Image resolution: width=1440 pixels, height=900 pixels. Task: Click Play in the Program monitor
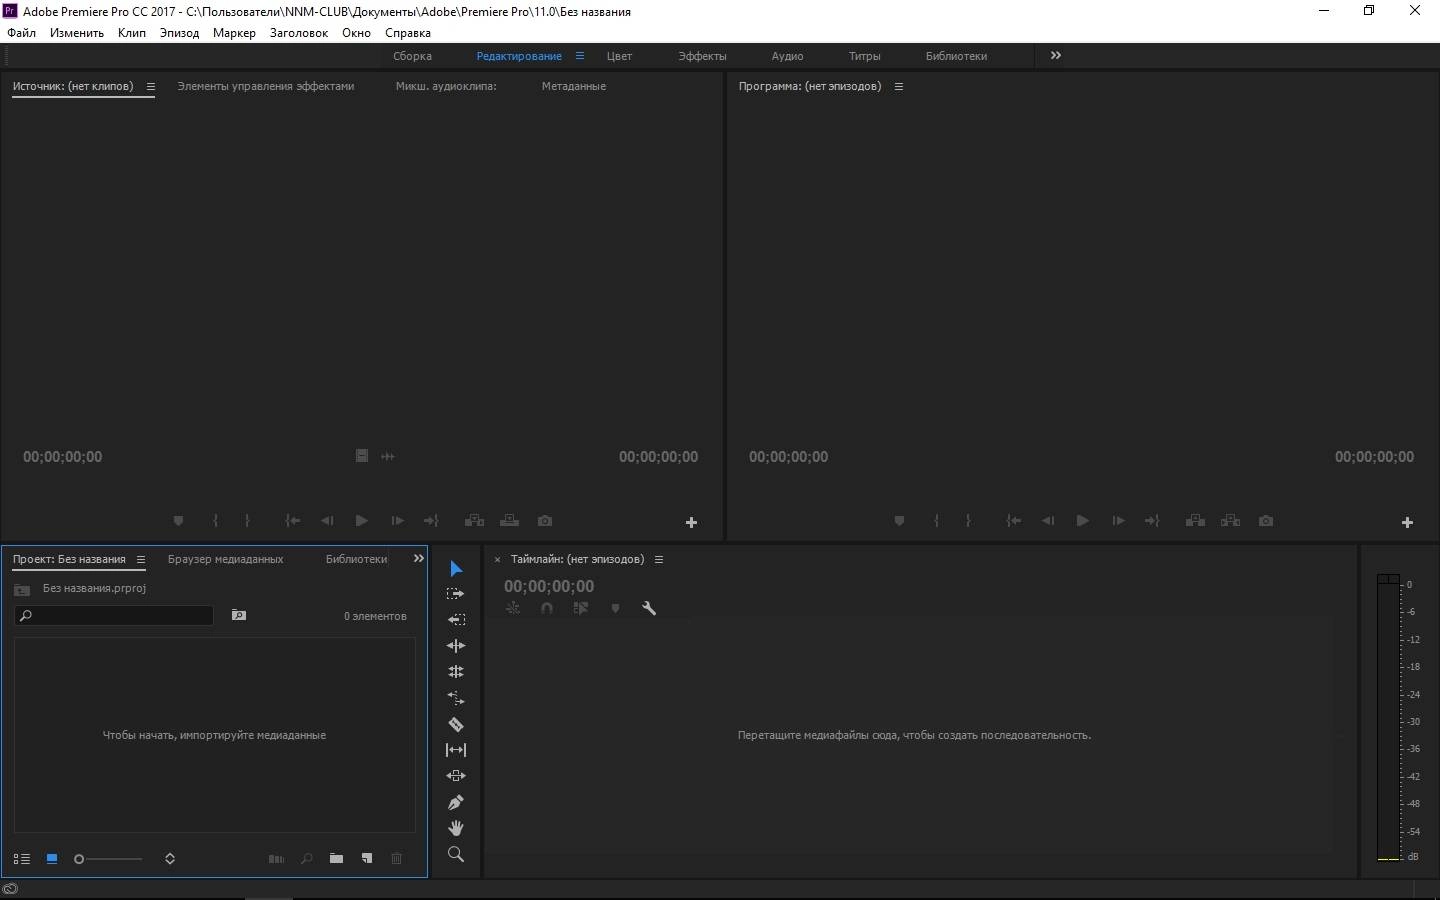(x=1082, y=521)
